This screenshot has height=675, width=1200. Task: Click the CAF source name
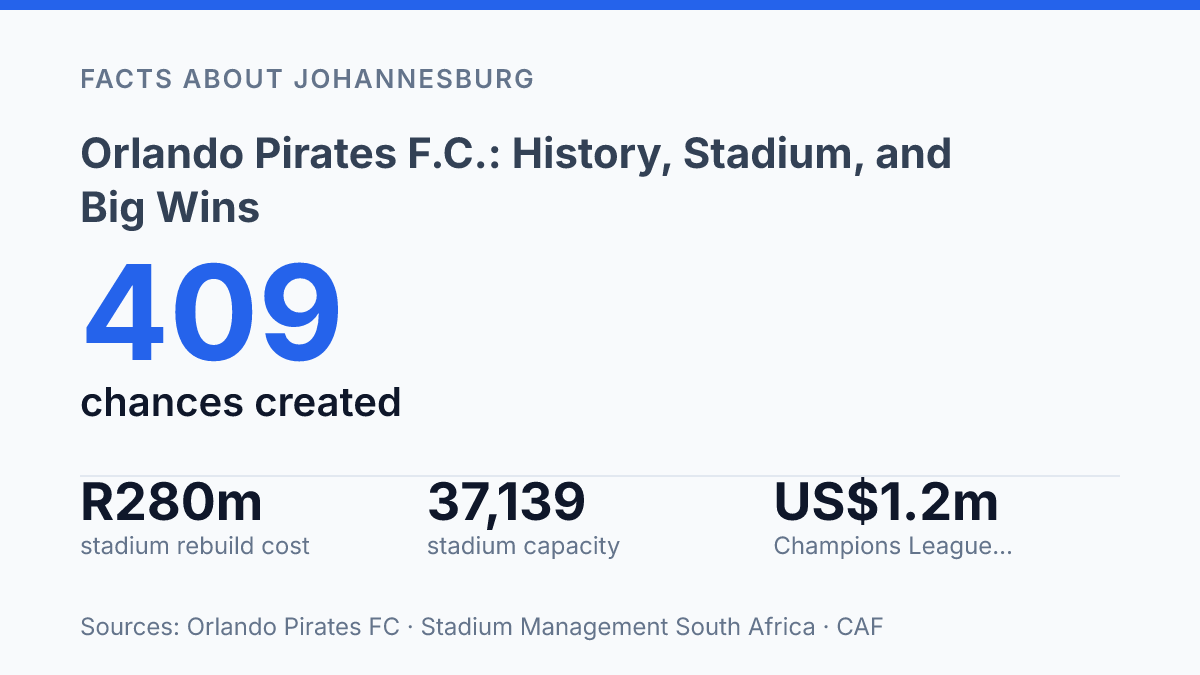(860, 627)
